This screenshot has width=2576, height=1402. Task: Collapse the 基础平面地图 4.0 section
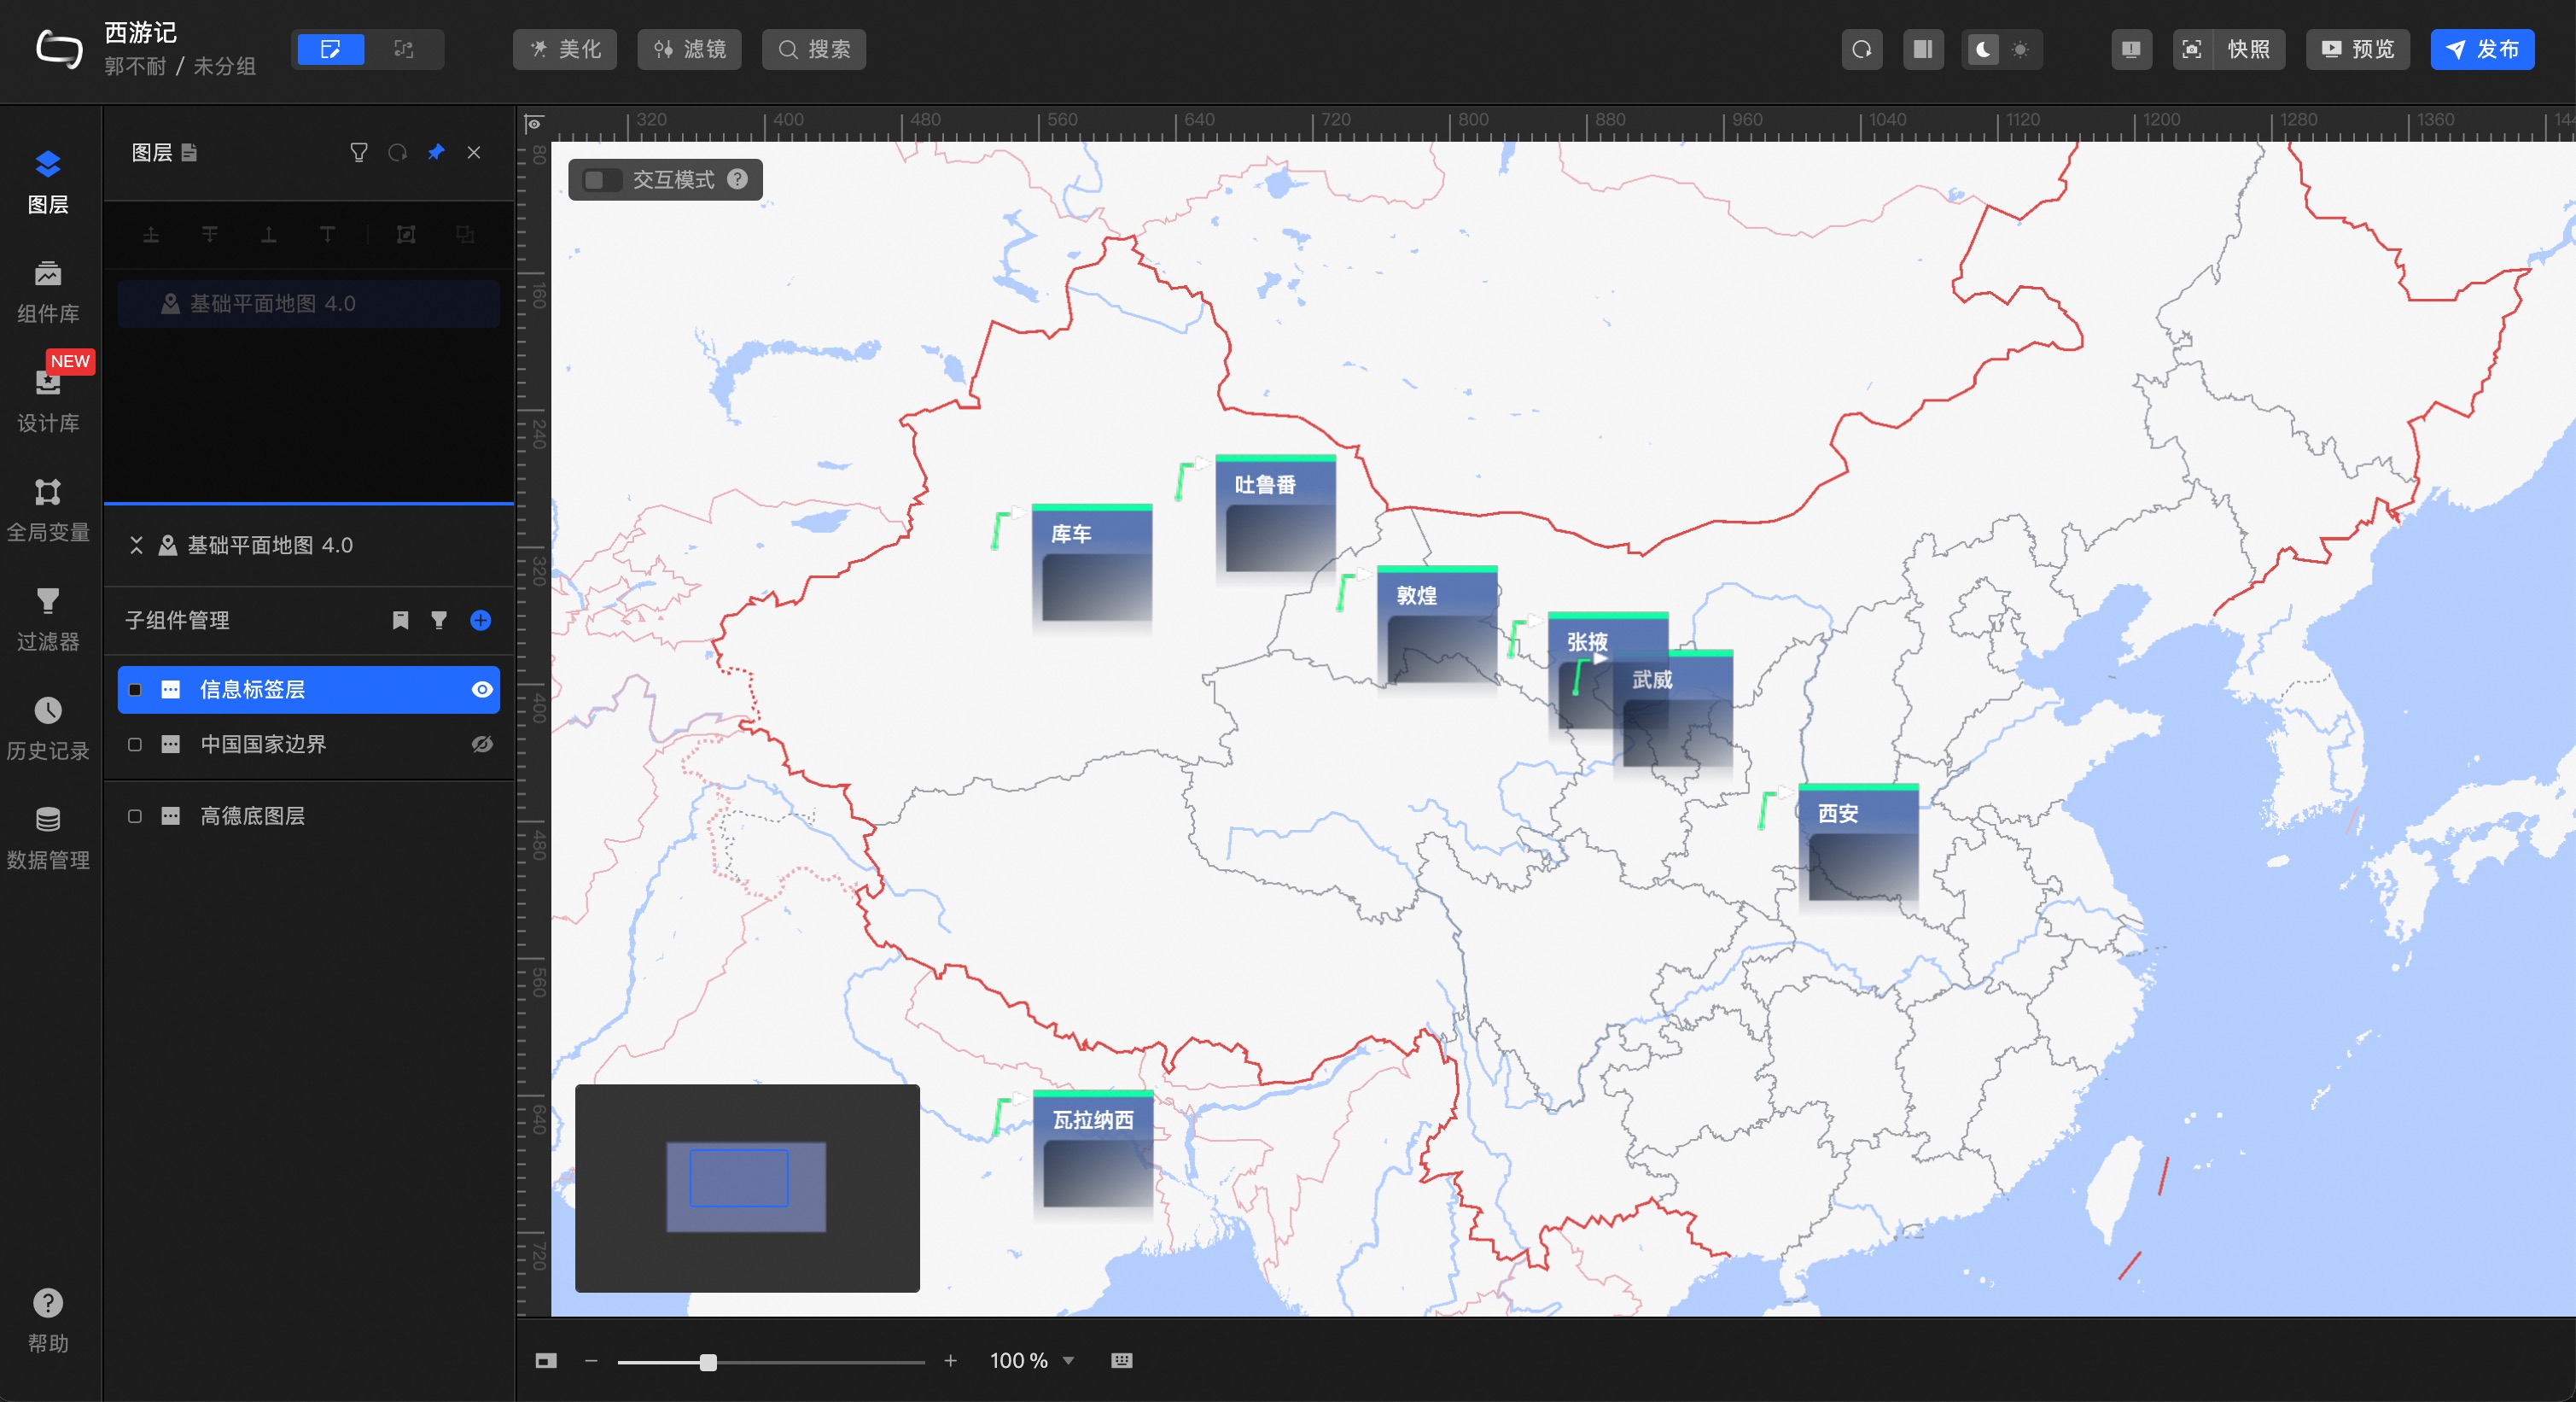(x=137, y=545)
